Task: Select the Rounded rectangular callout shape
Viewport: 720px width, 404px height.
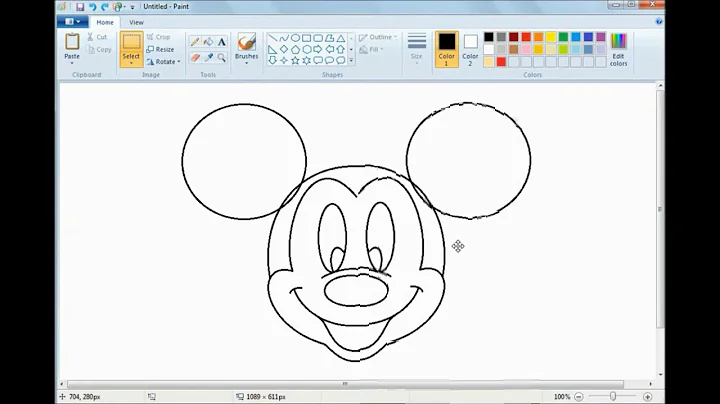Action: pos(318,60)
